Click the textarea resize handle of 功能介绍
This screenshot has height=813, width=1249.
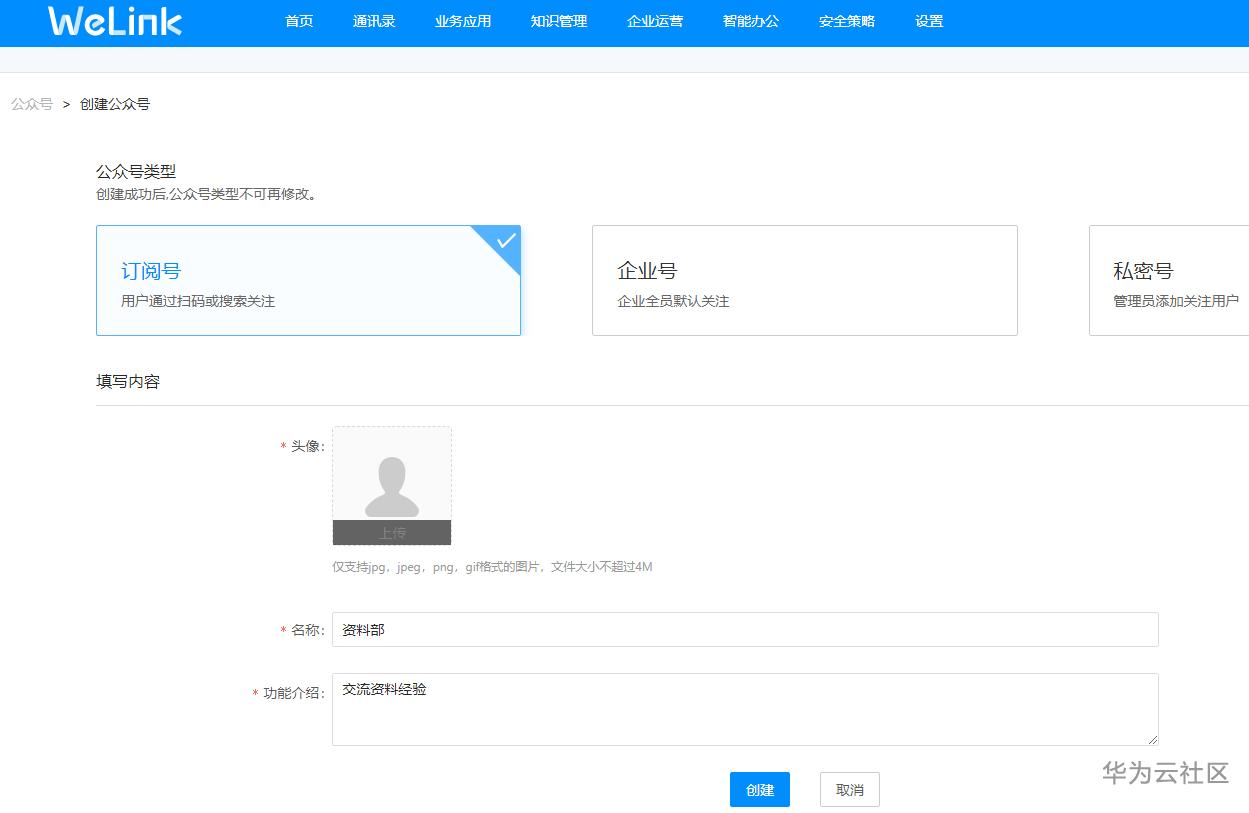tap(1152, 739)
